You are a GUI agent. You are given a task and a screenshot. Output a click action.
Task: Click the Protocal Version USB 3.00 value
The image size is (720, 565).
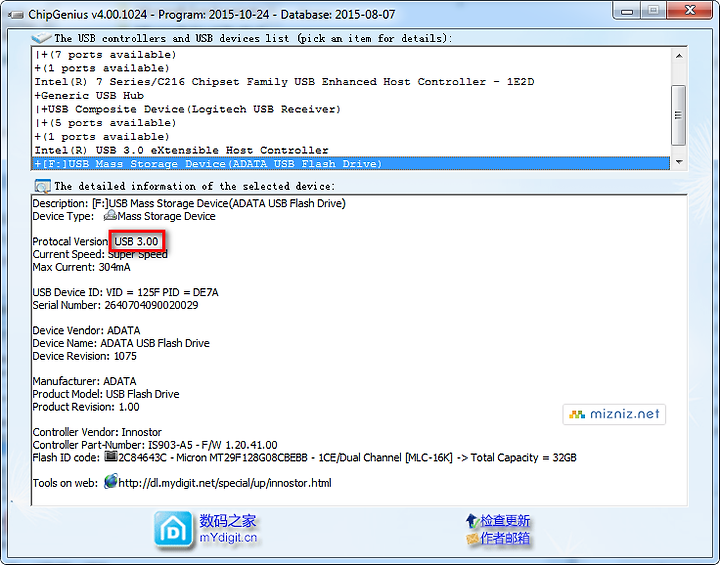coord(136,241)
